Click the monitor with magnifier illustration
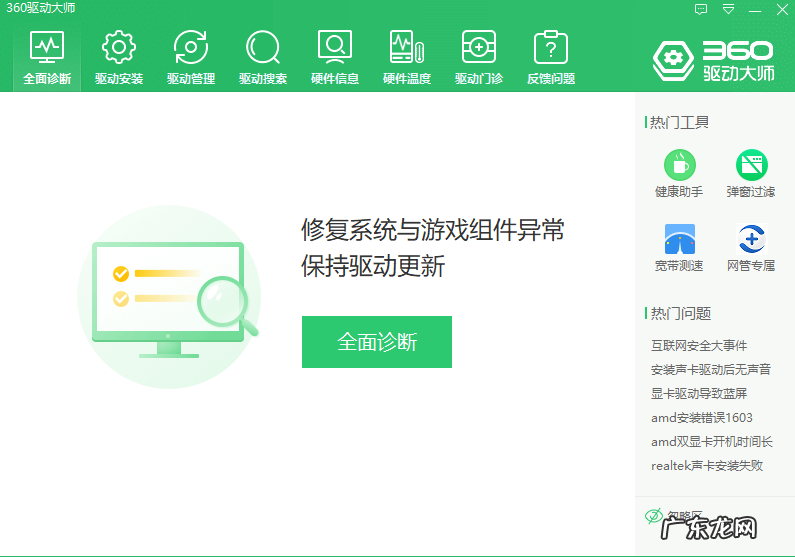 click(x=169, y=297)
